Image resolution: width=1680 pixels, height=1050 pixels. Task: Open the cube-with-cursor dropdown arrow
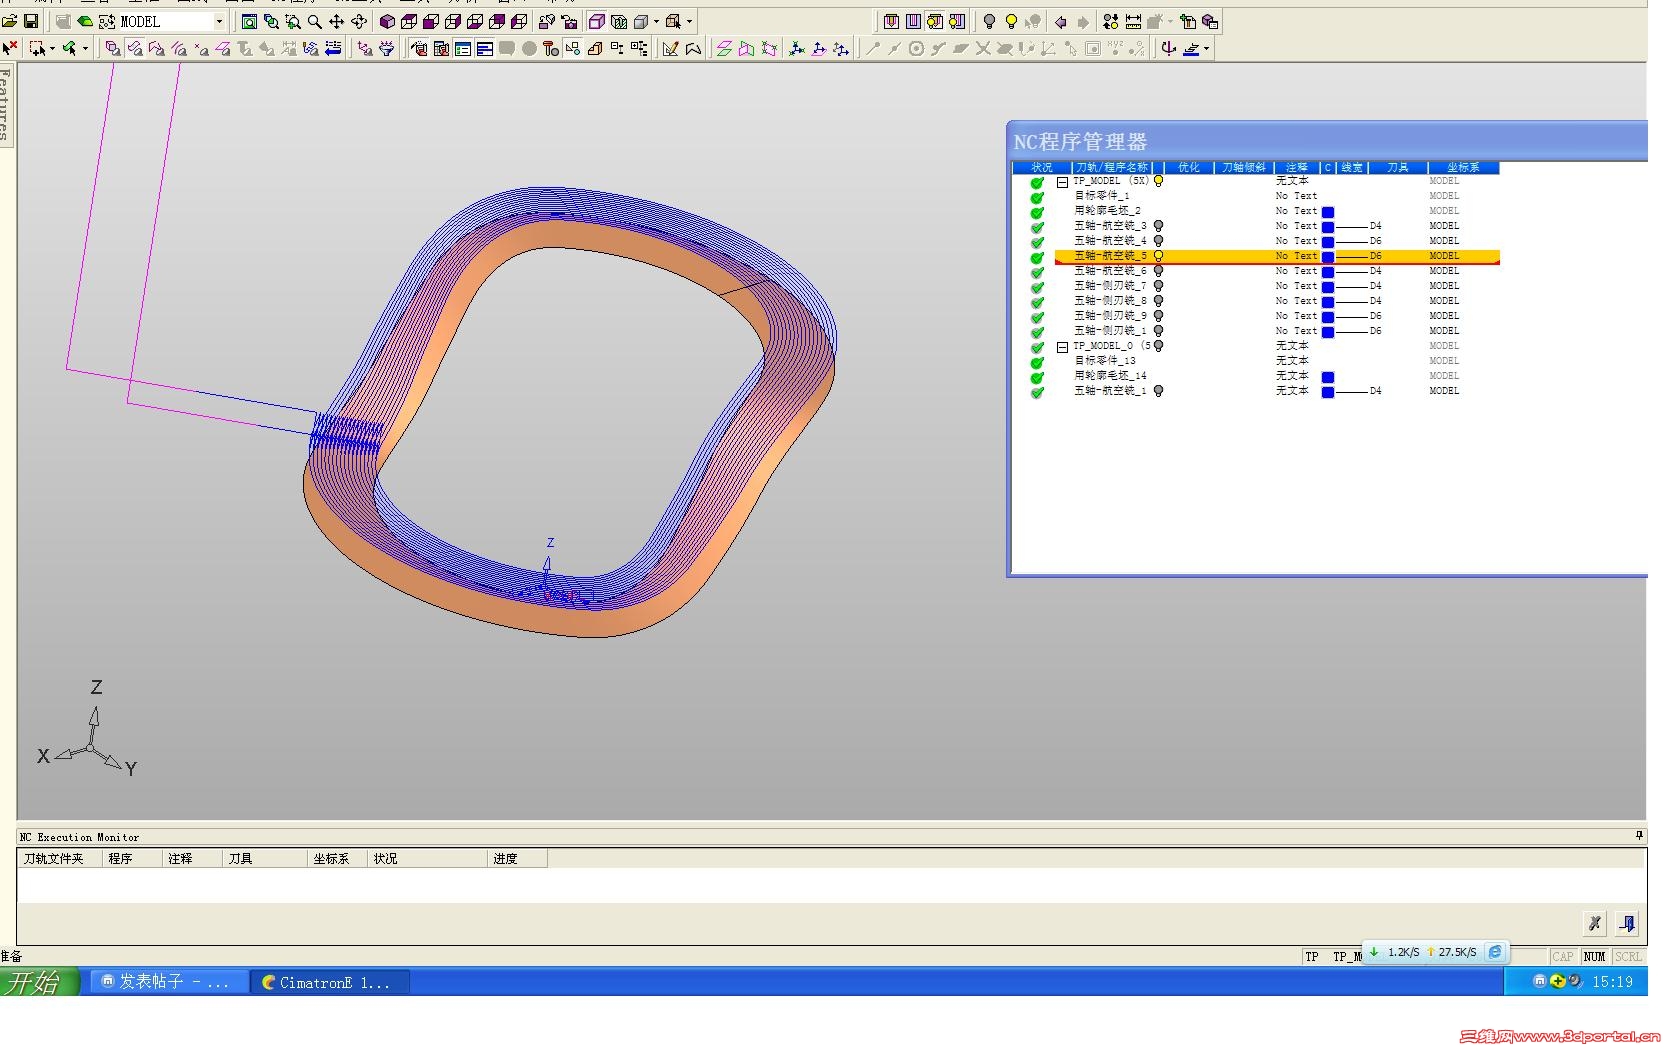[689, 21]
